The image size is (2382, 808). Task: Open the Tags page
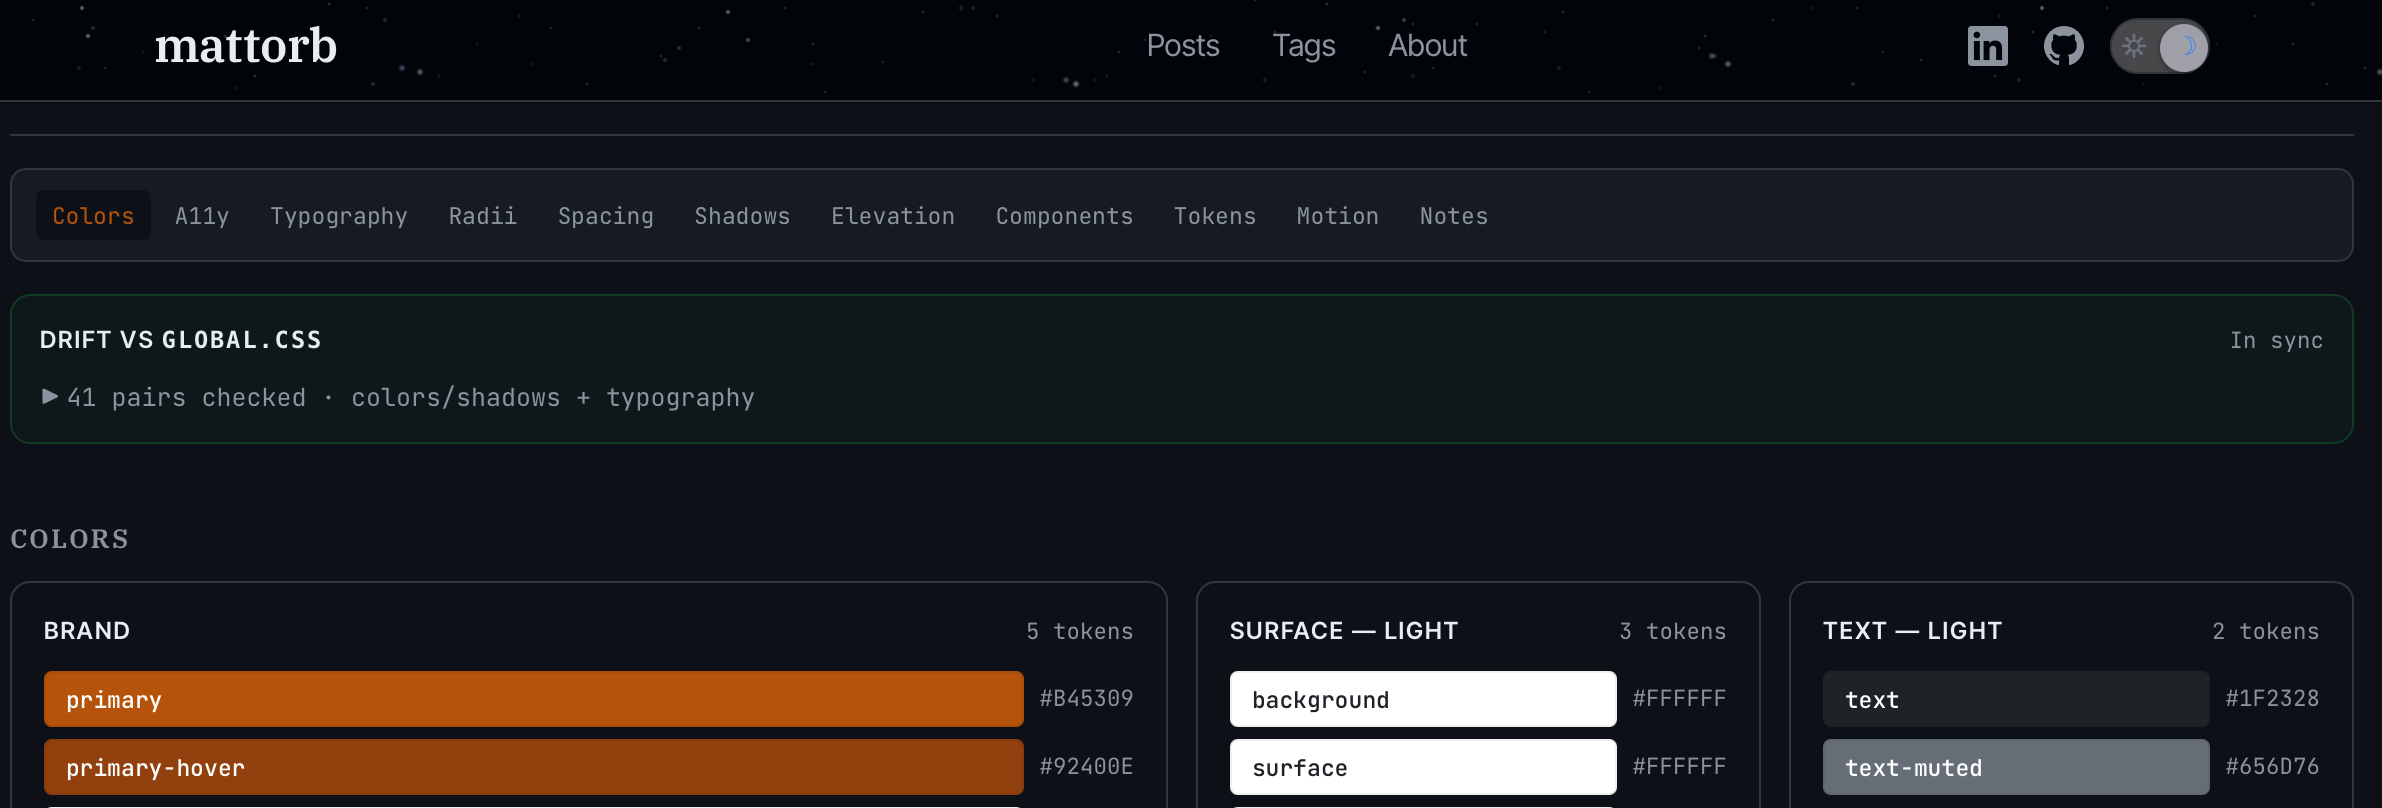1304,46
